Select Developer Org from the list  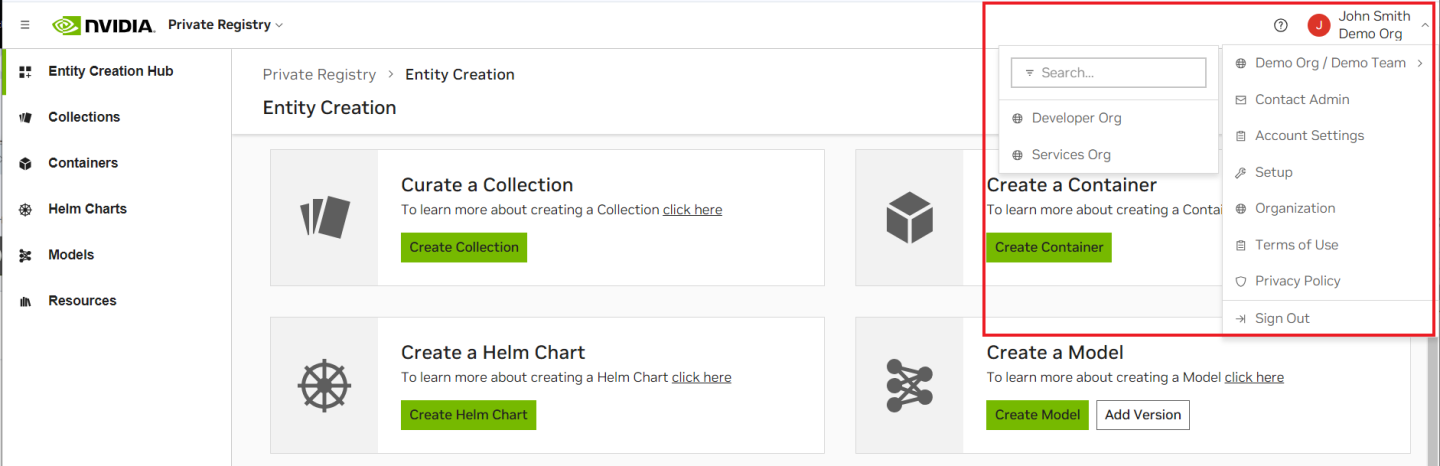click(1076, 118)
